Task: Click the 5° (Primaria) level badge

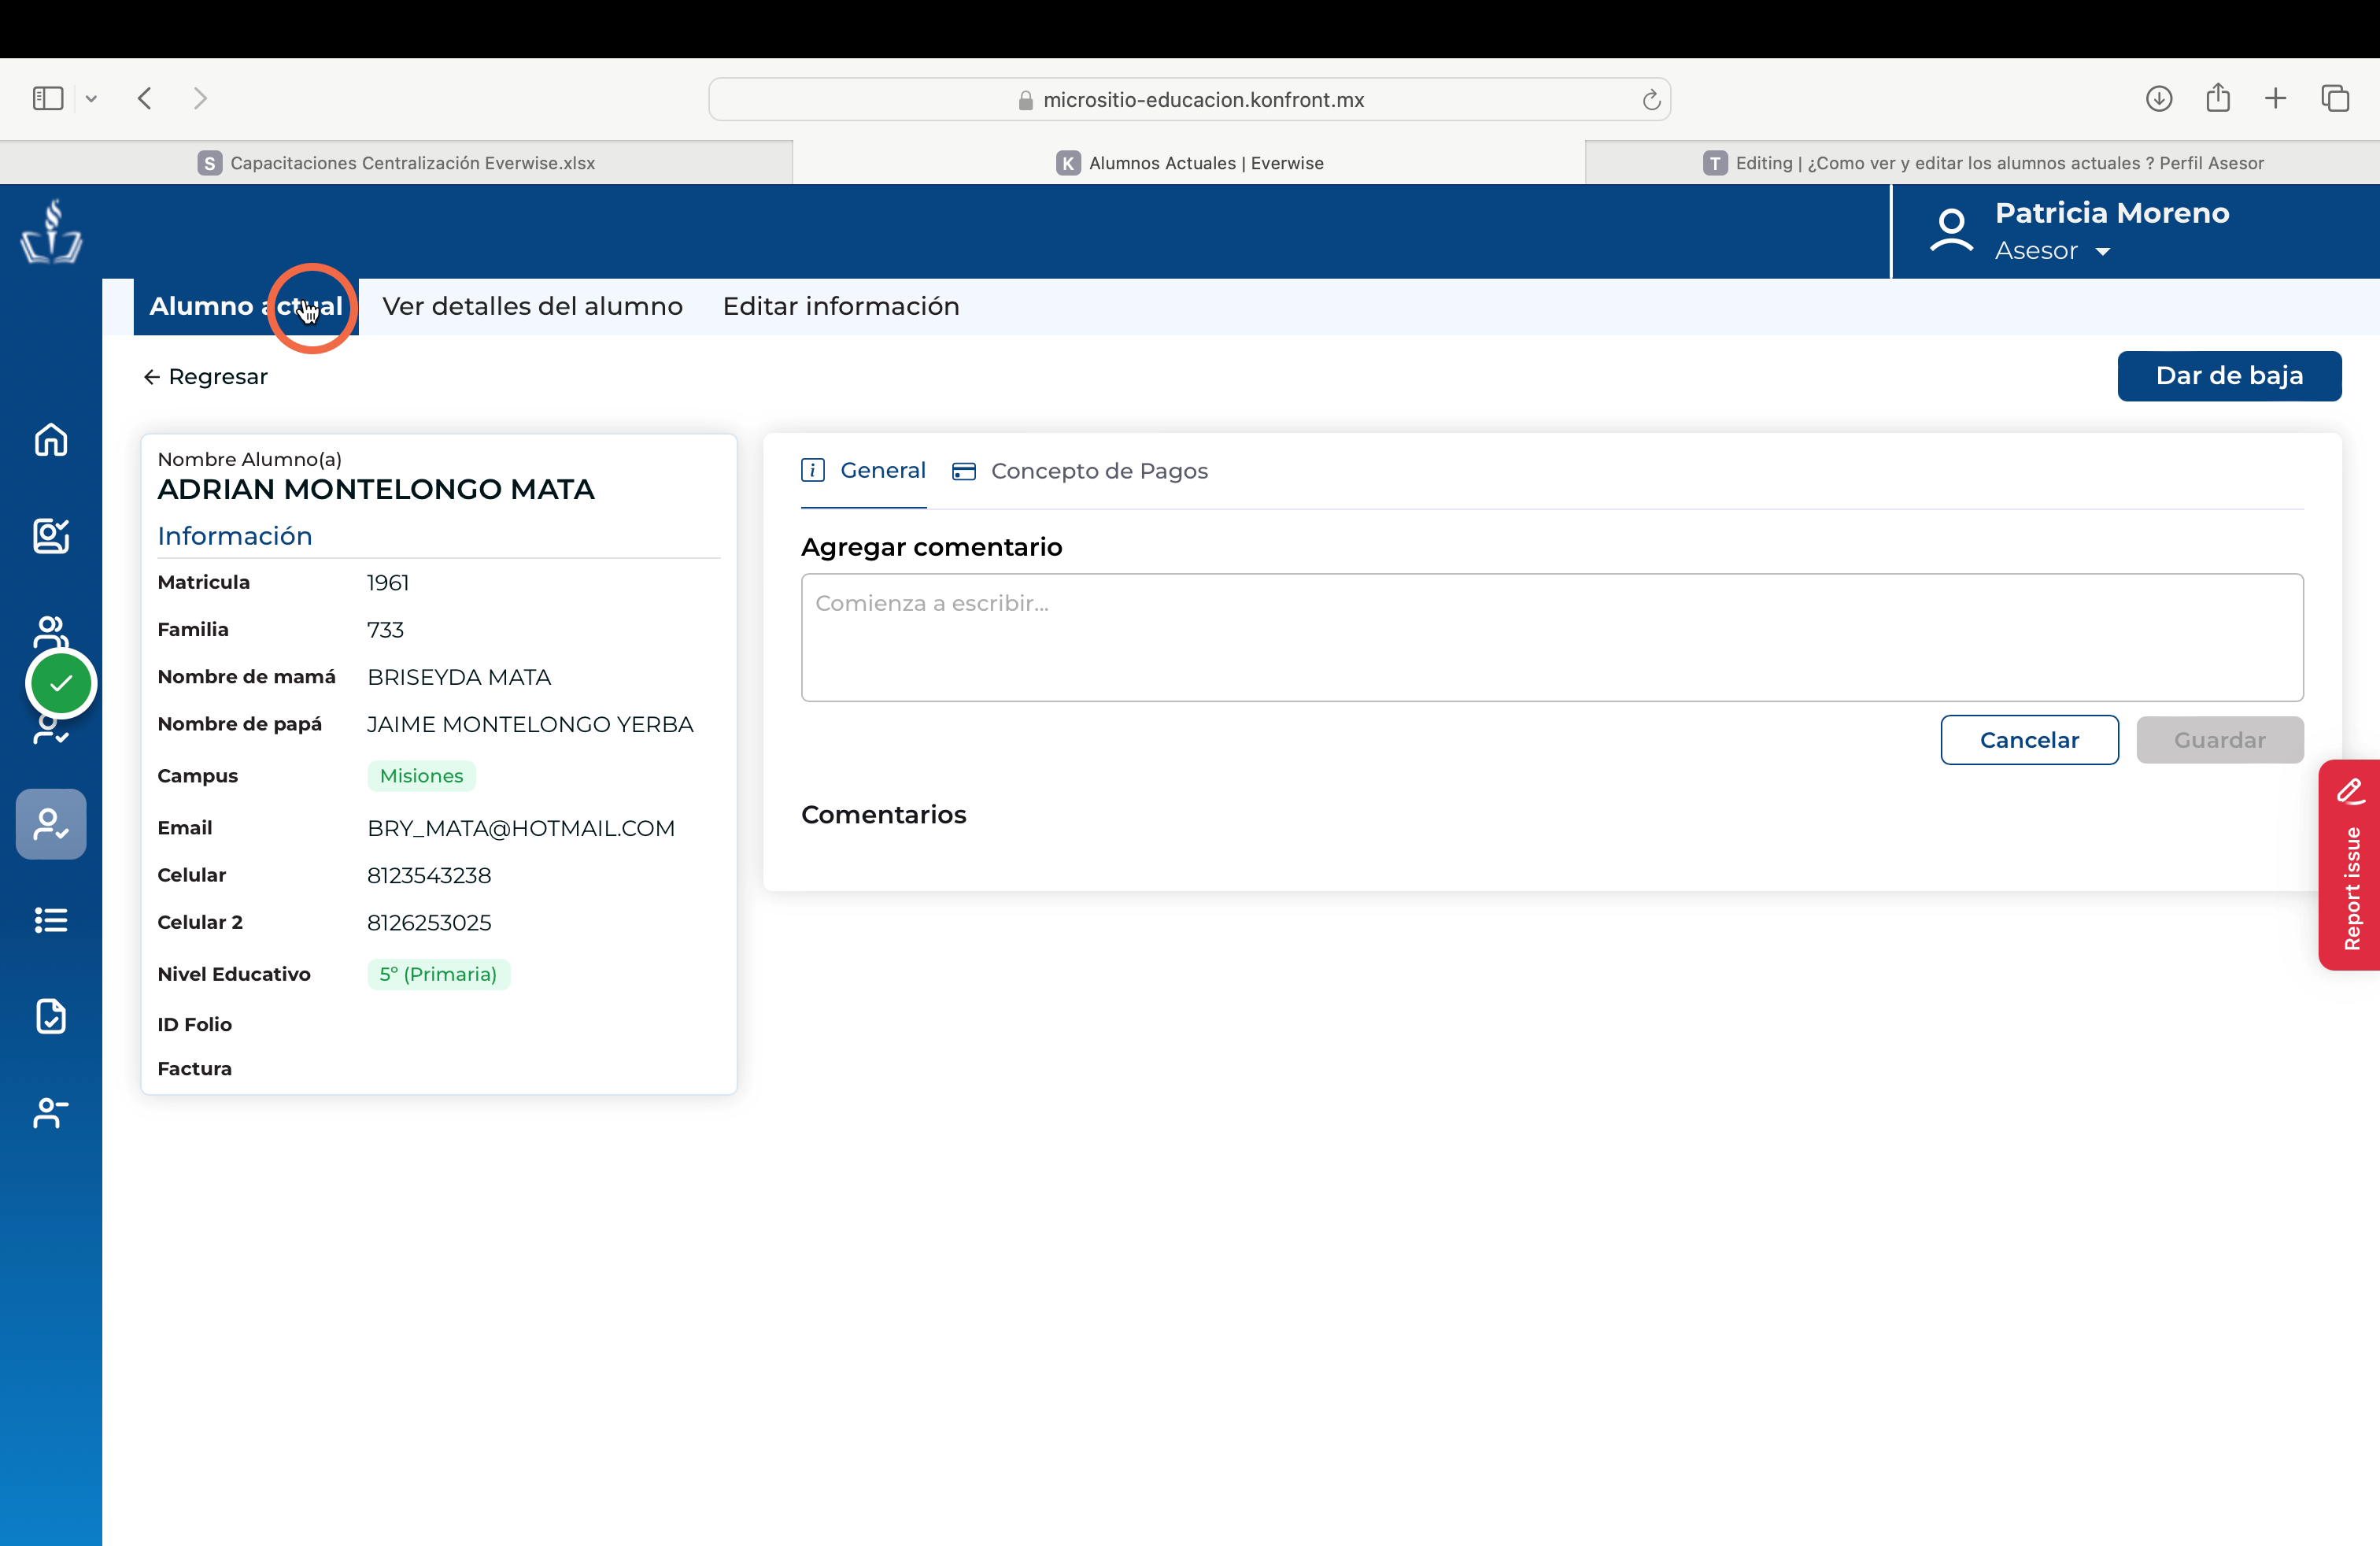Action: (438, 974)
